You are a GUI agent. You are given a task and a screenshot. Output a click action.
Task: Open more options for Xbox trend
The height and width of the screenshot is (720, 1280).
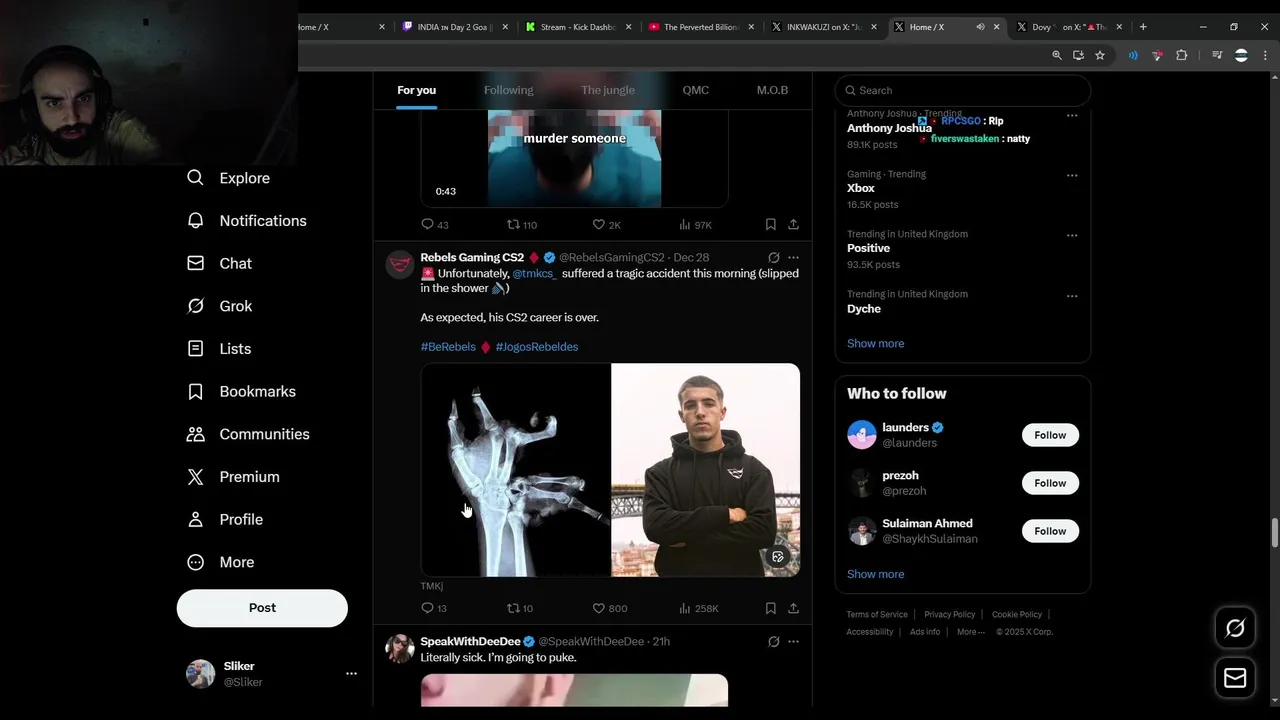1072,175
